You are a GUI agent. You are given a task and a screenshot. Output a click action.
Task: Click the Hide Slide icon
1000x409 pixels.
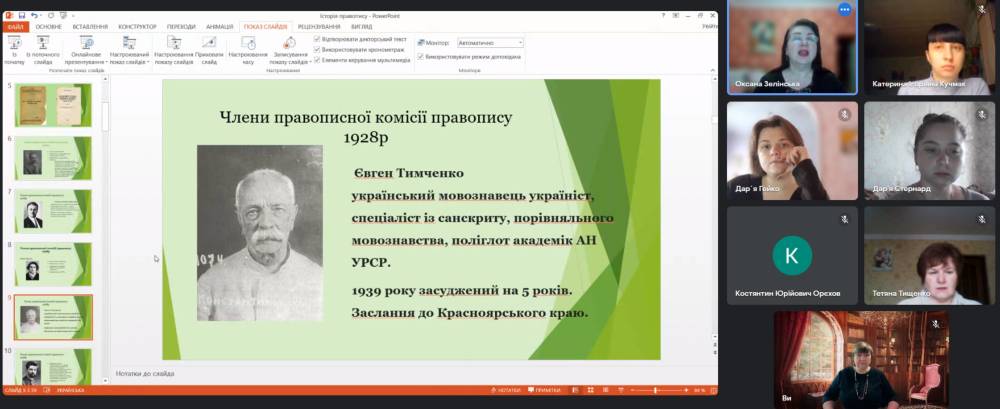209,48
